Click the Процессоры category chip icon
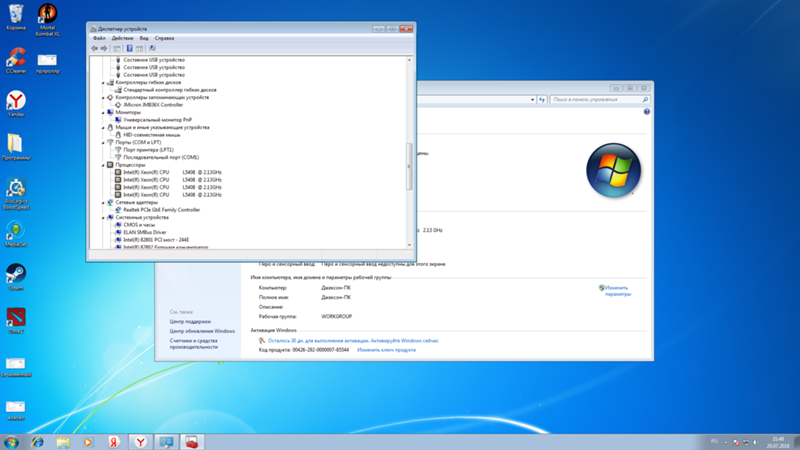 (x=110, y=165)
